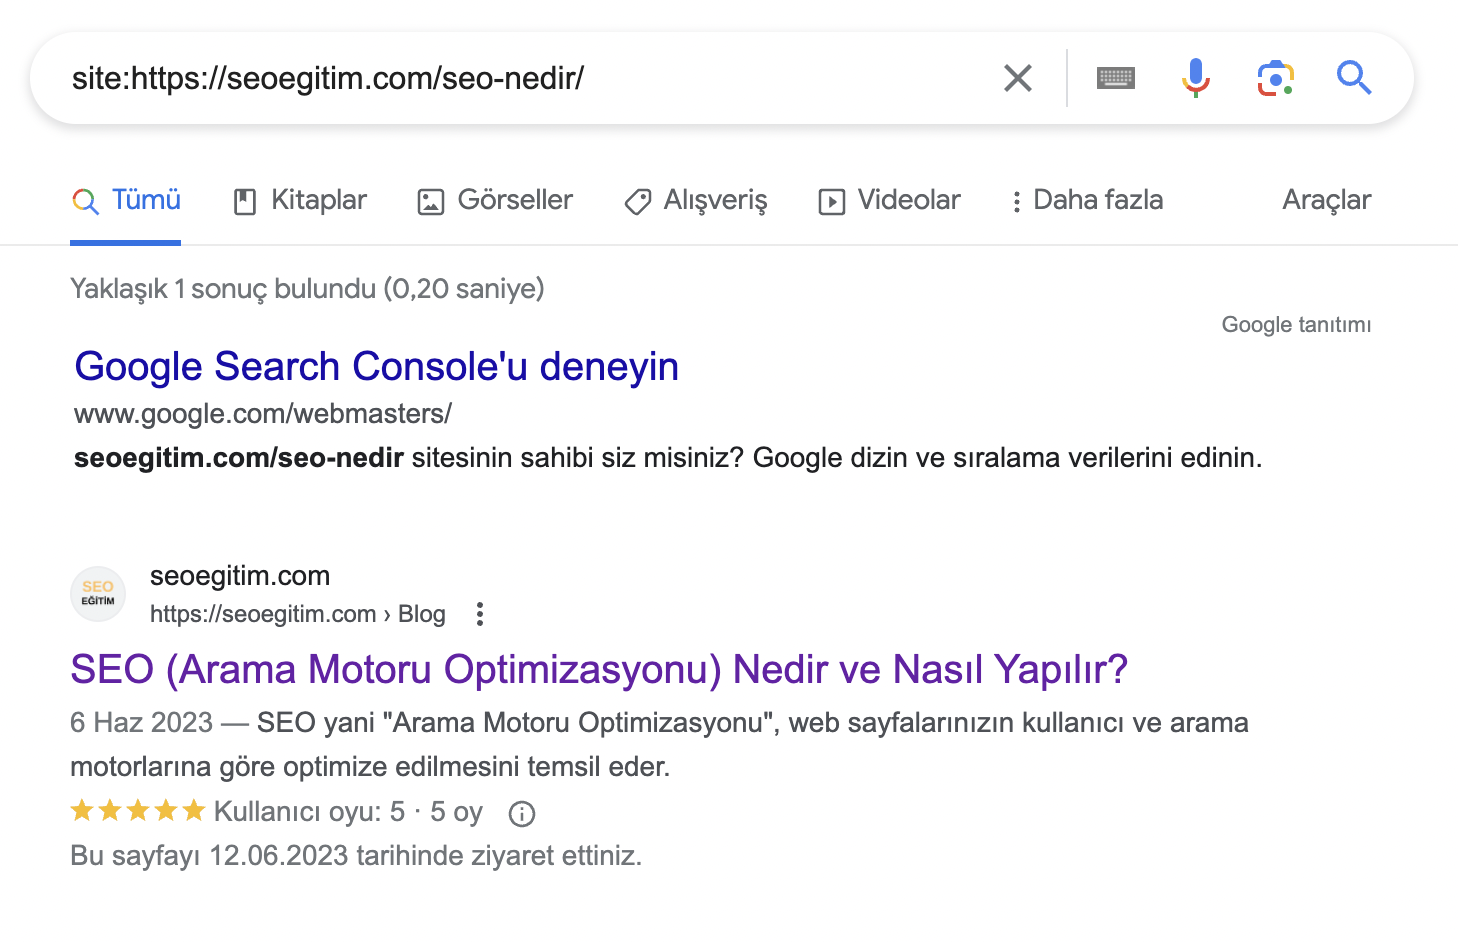This screenshot has width=1458, height=942.
Task: Activate voice search with the microphone icon
Action: [1195, 77]
